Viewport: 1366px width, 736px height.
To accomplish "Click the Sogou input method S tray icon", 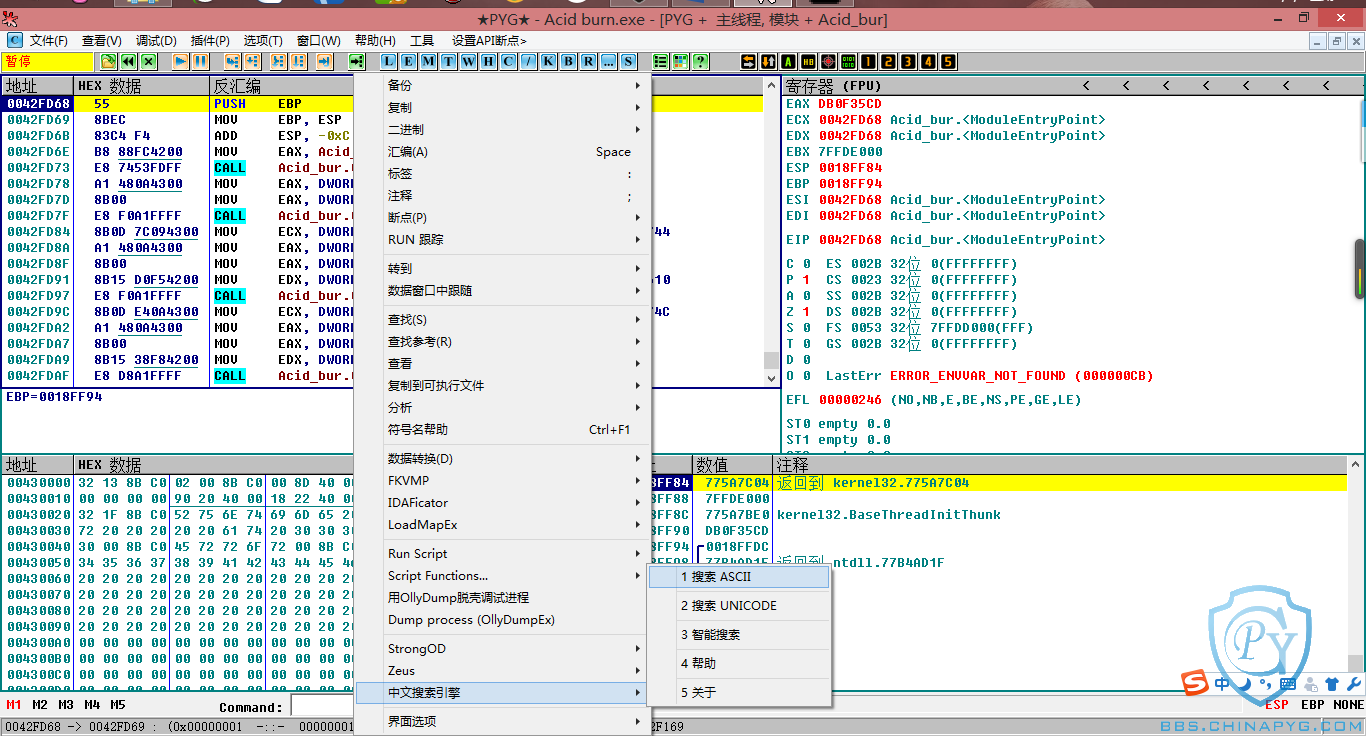I will coord(1194,684).
